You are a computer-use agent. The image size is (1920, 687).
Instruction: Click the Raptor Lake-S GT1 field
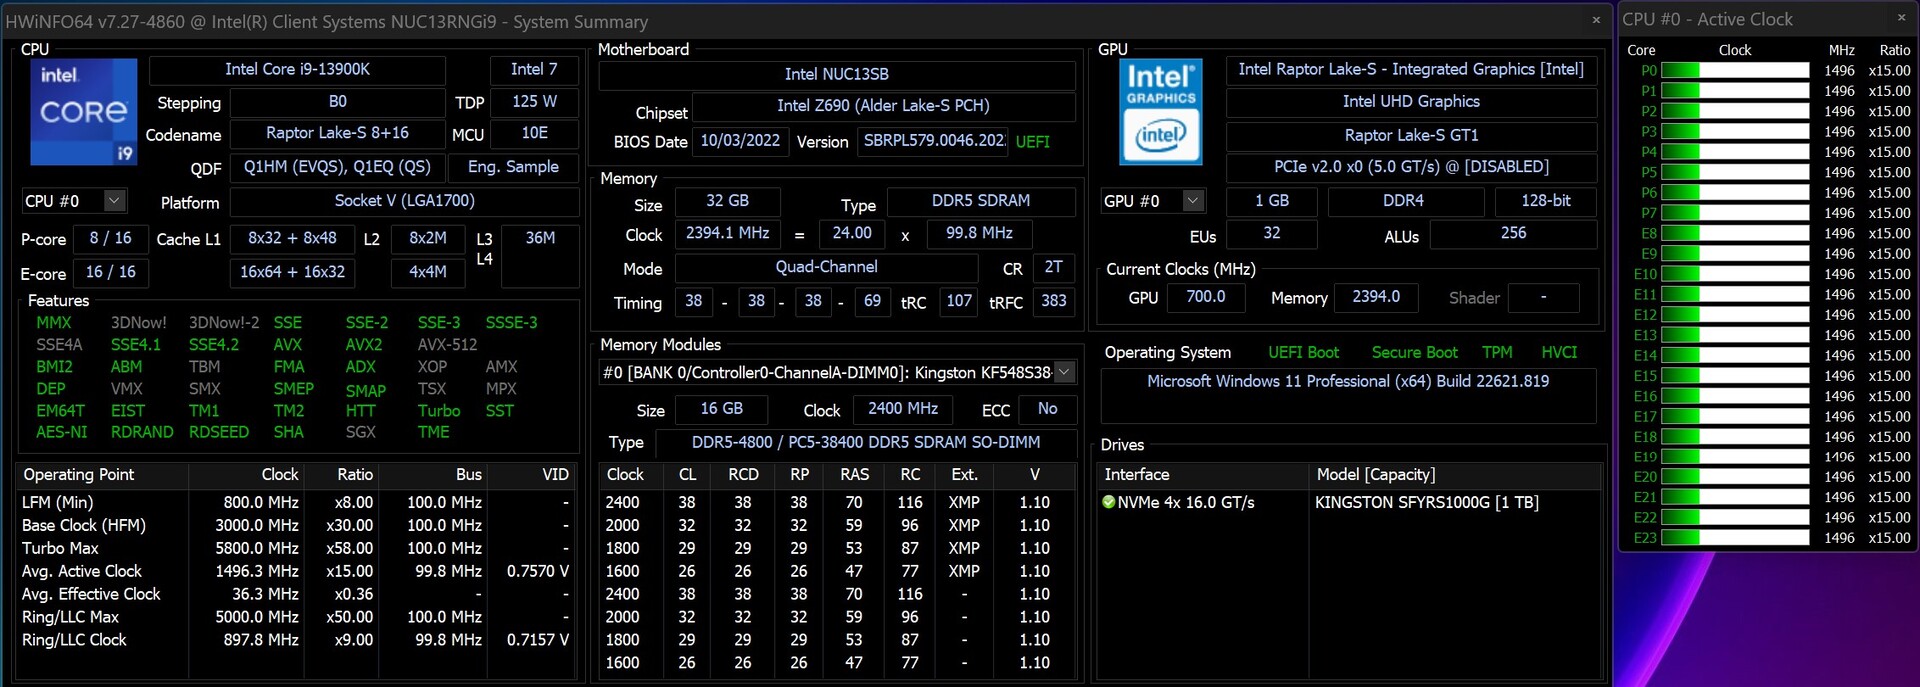pos(1411,135)
